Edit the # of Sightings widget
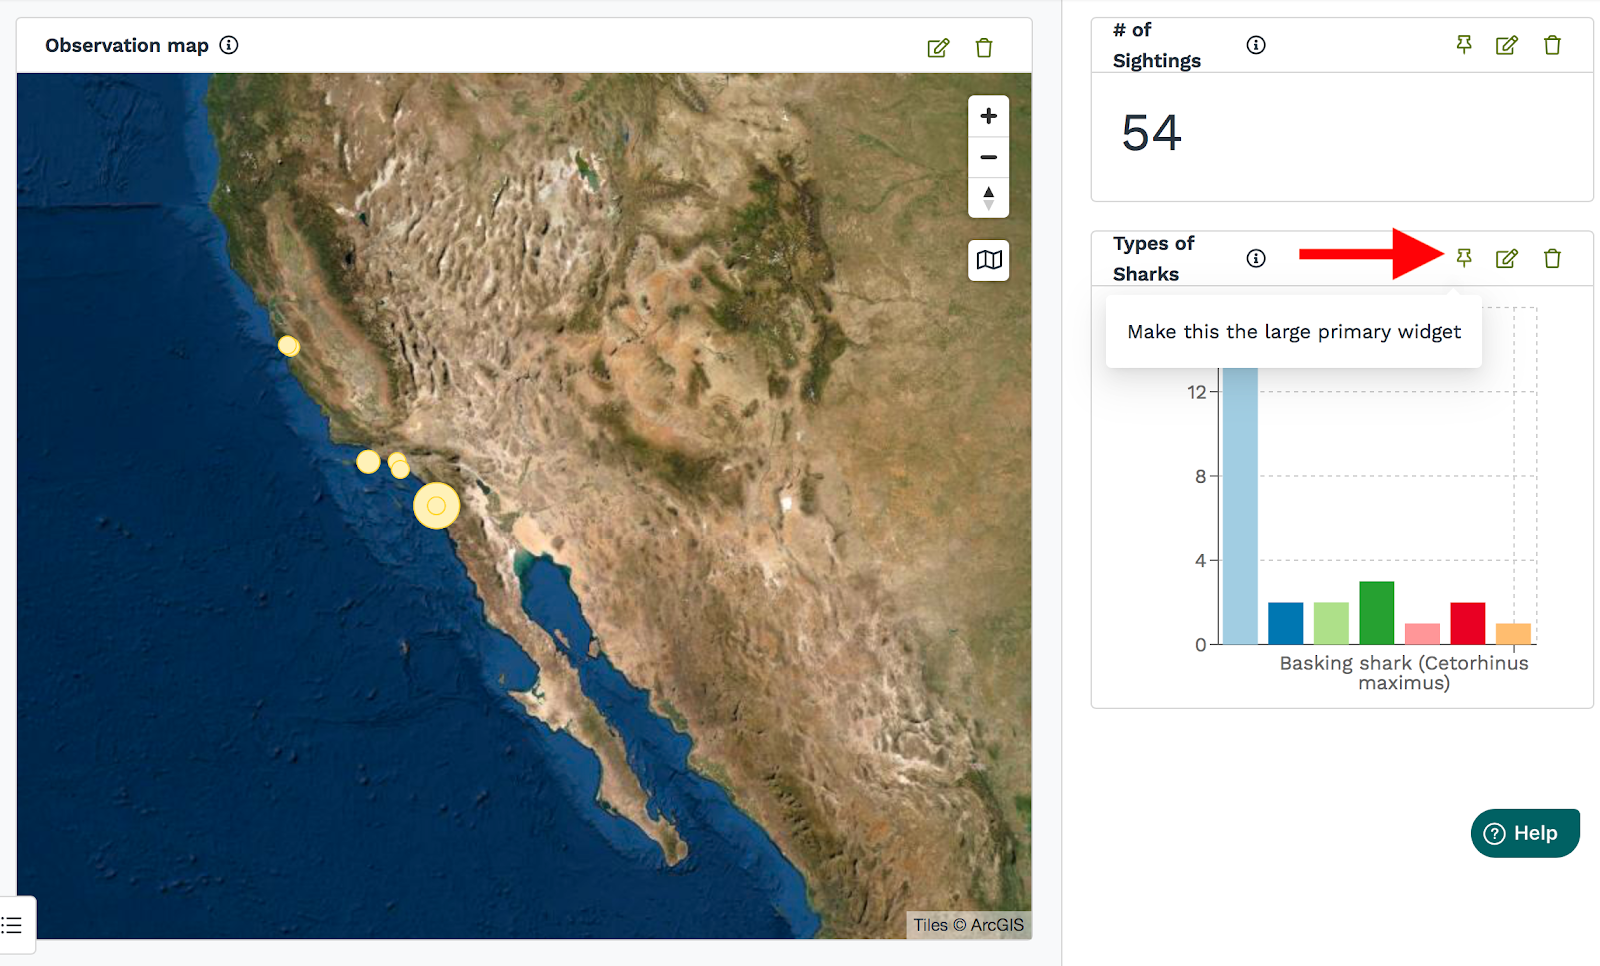 point(1506,45)
